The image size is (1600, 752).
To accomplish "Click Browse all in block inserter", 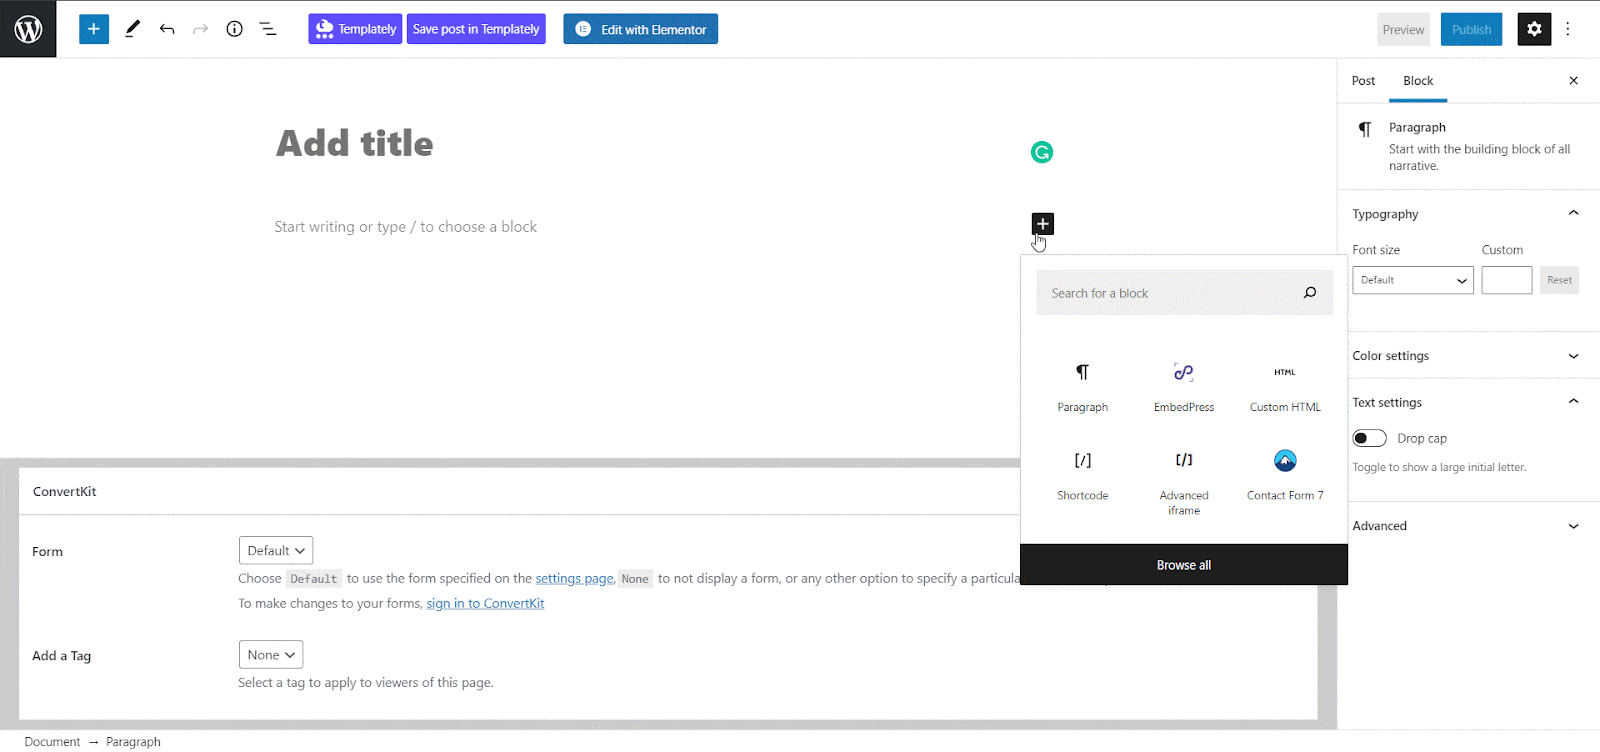I will click(x=1184, y=565).
